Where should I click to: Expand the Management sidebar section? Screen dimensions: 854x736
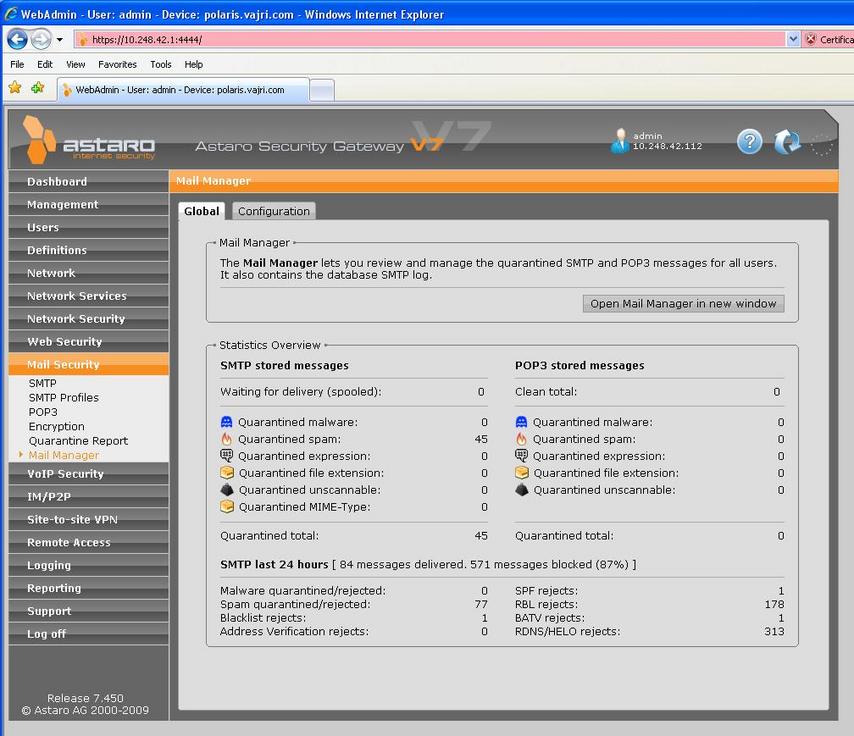tap(88, 204)
